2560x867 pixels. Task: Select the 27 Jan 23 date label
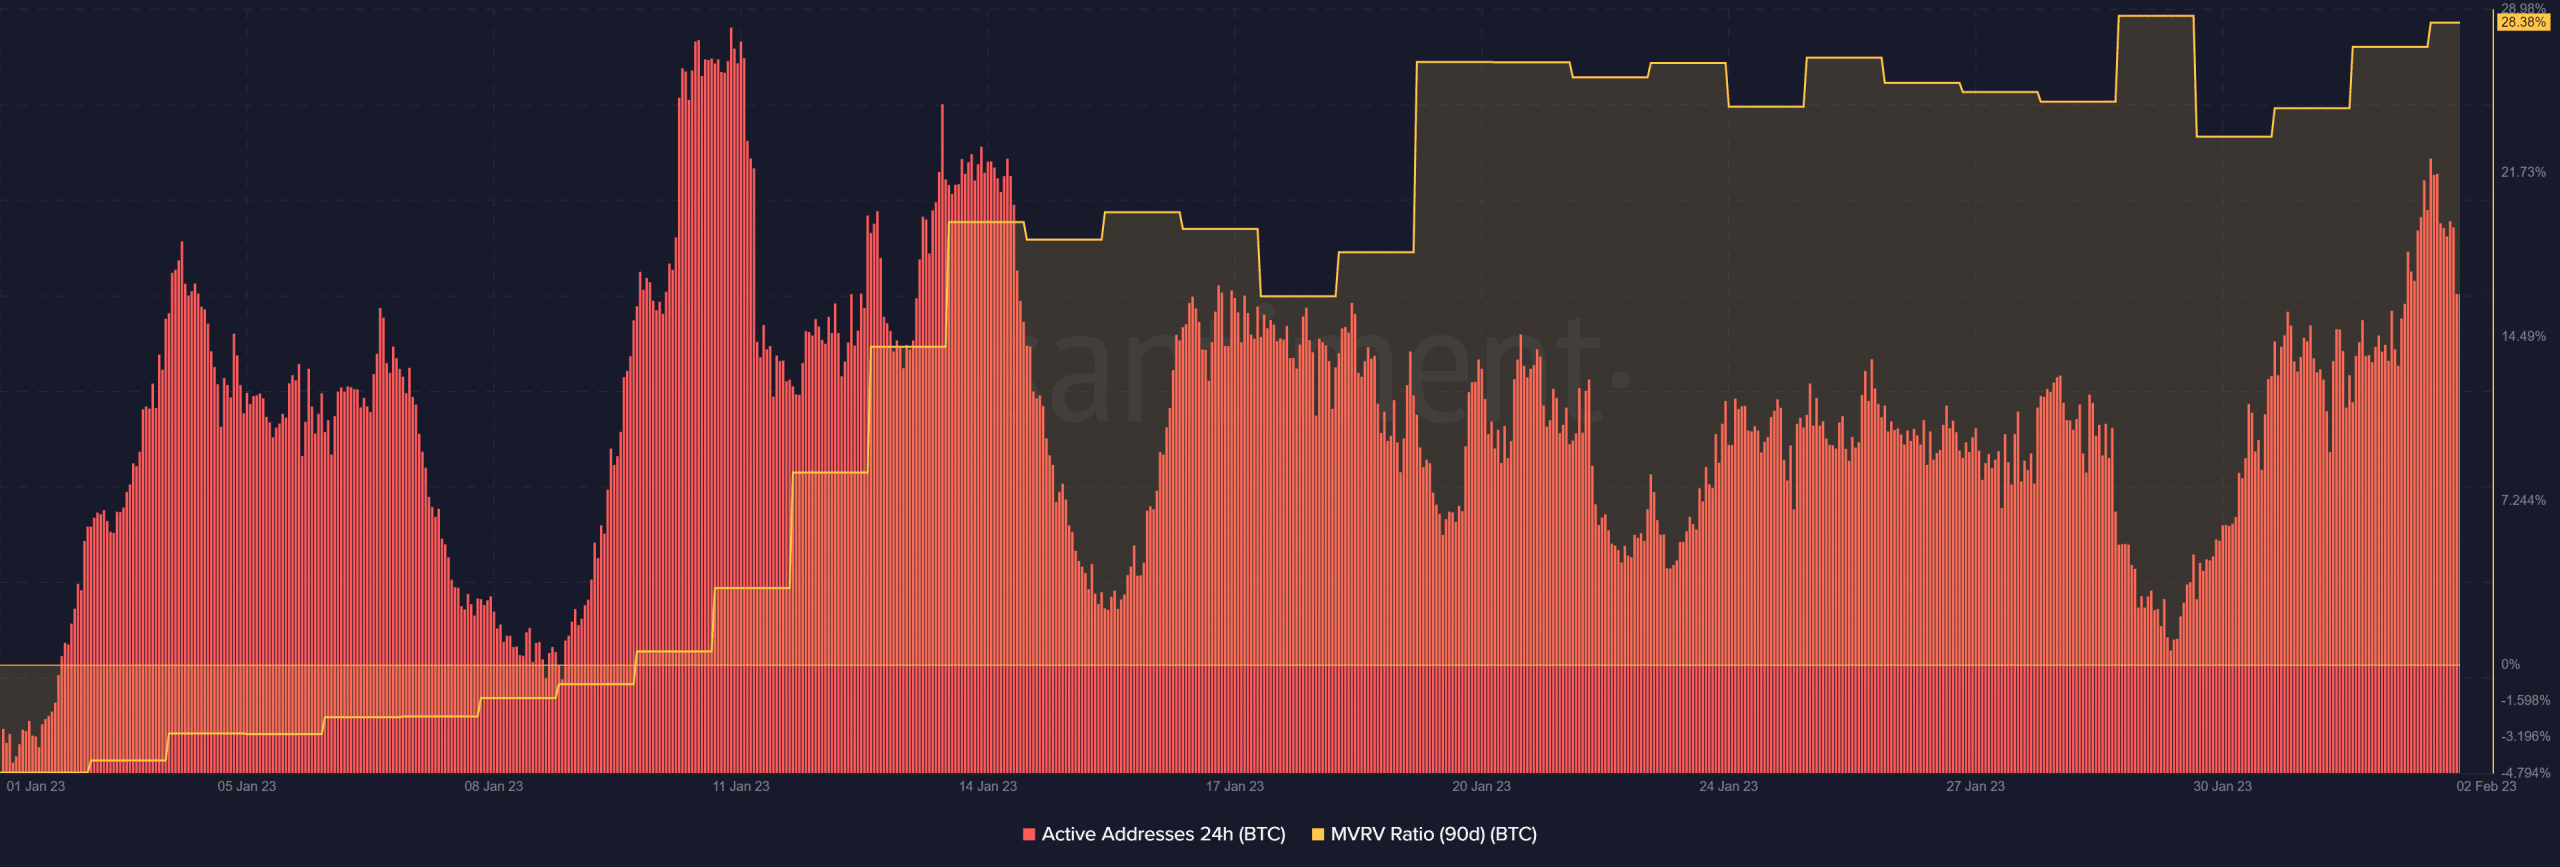pyautogui.click(x=1976, y=786)
